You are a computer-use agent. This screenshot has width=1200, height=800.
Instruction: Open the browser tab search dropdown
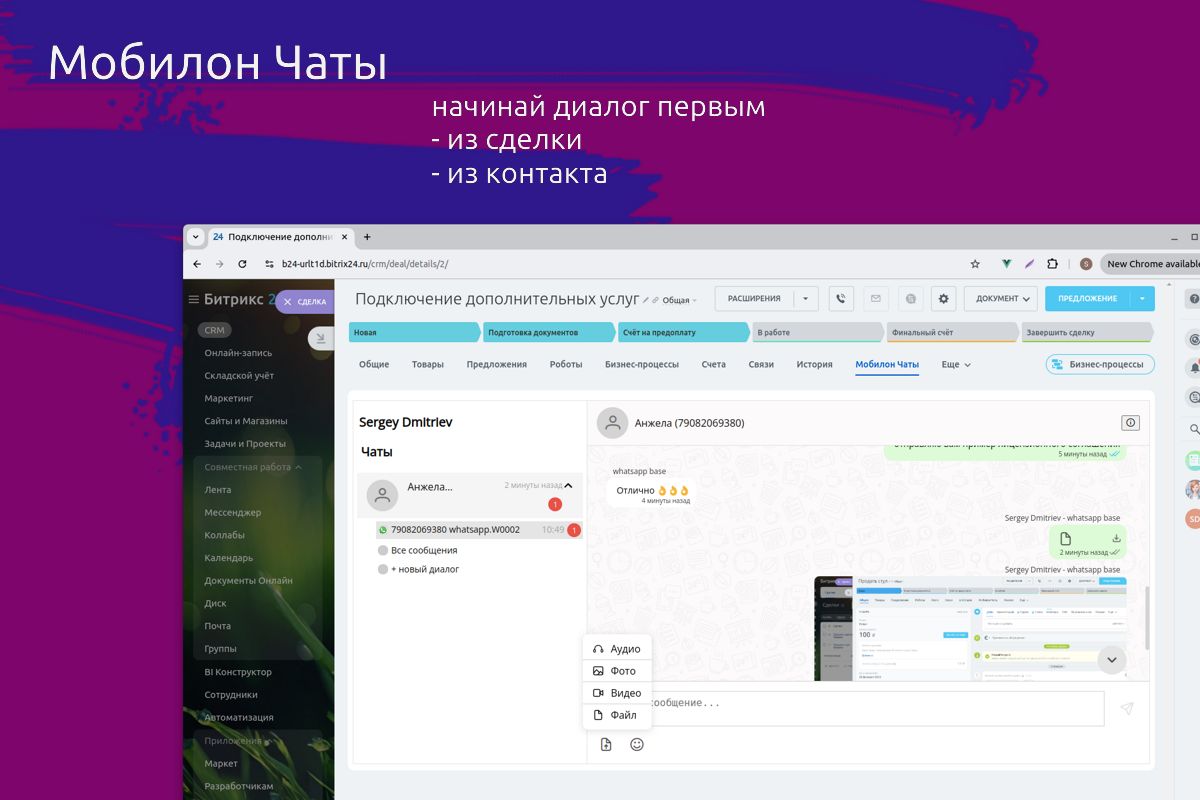point(196,237)
